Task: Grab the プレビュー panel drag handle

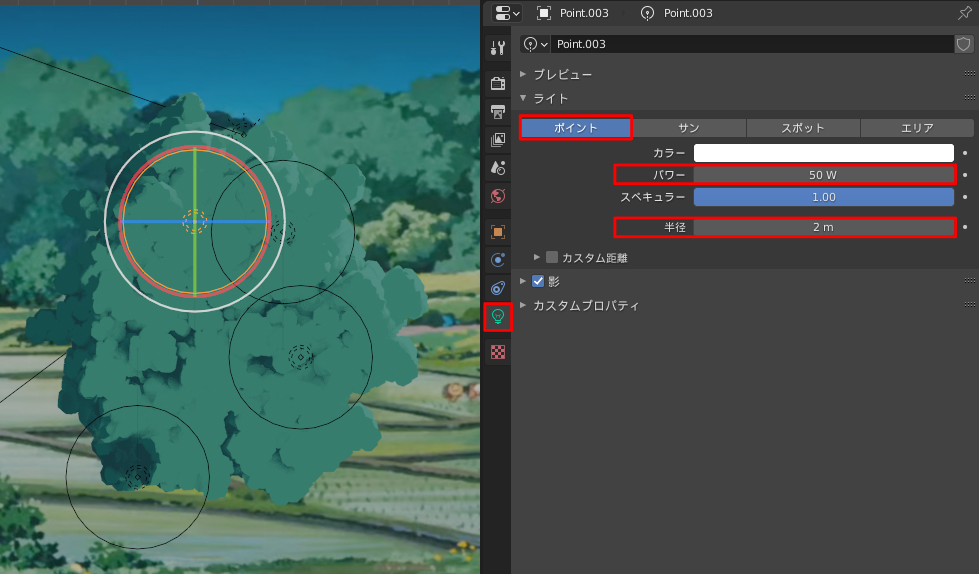Action: coord(969,74)
